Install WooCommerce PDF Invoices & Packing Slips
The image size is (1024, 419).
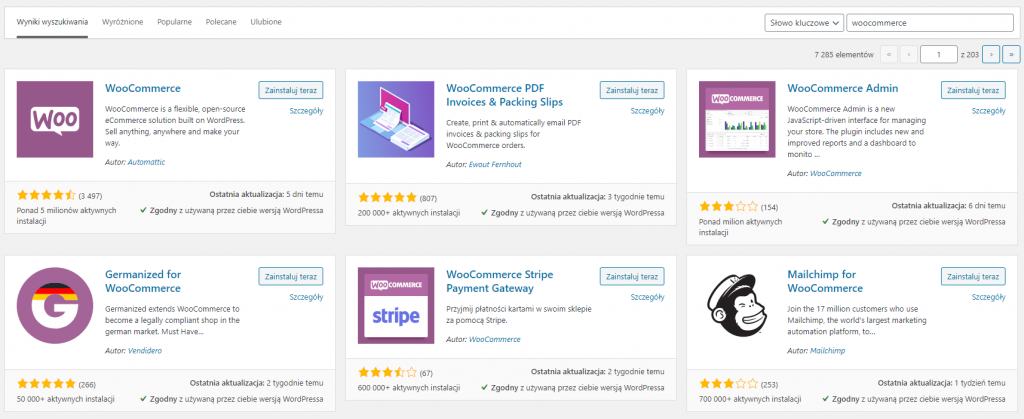(x=632, y=90)
